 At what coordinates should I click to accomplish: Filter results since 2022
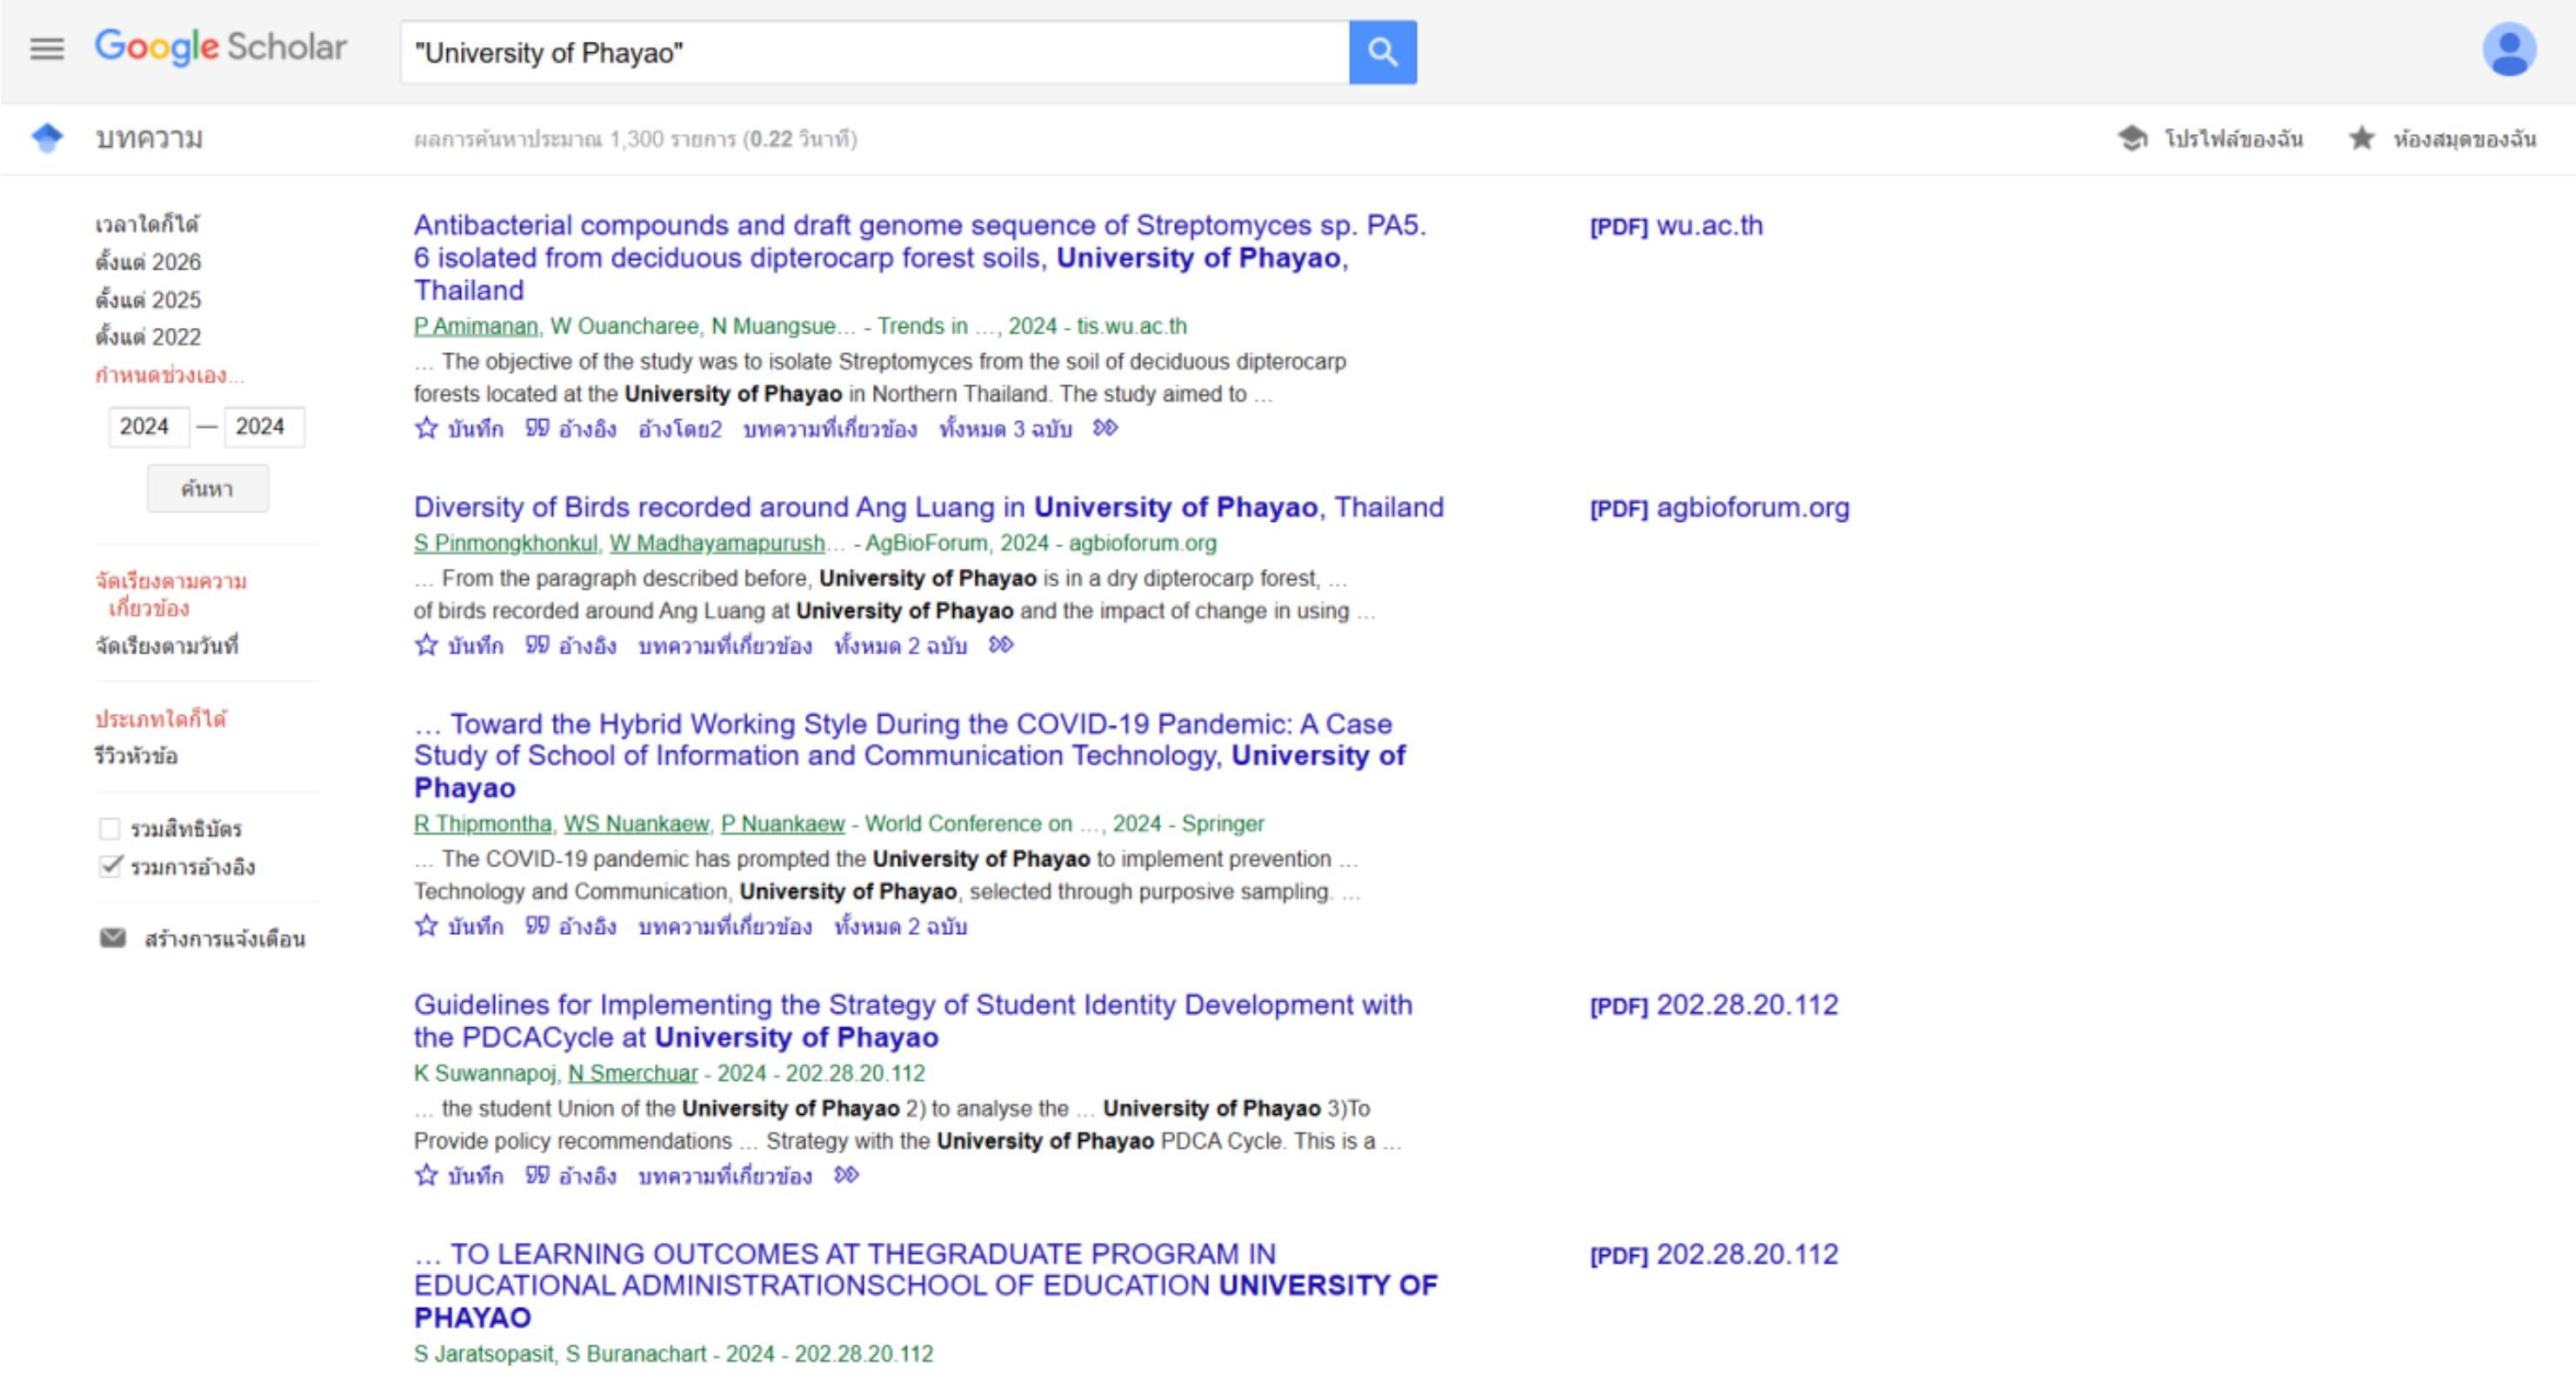tap(148, 337)
